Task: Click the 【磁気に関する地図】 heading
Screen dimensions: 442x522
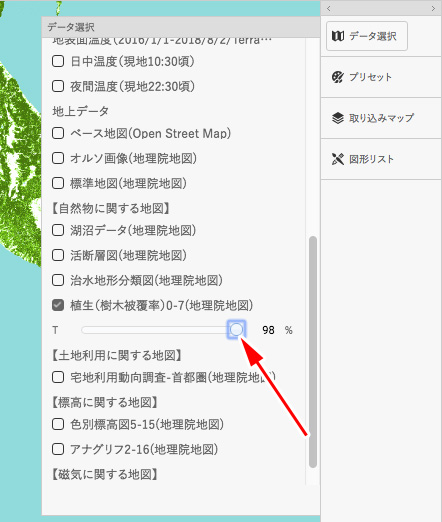Action: point(104,474)
